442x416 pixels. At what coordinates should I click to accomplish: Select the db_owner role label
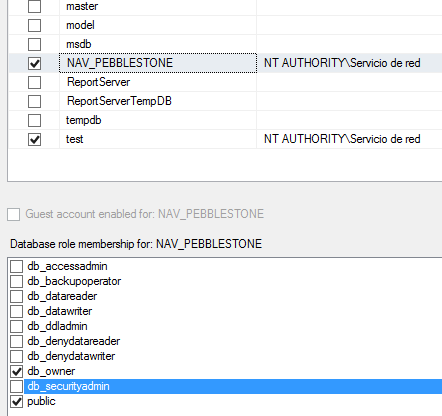point(51,371)
